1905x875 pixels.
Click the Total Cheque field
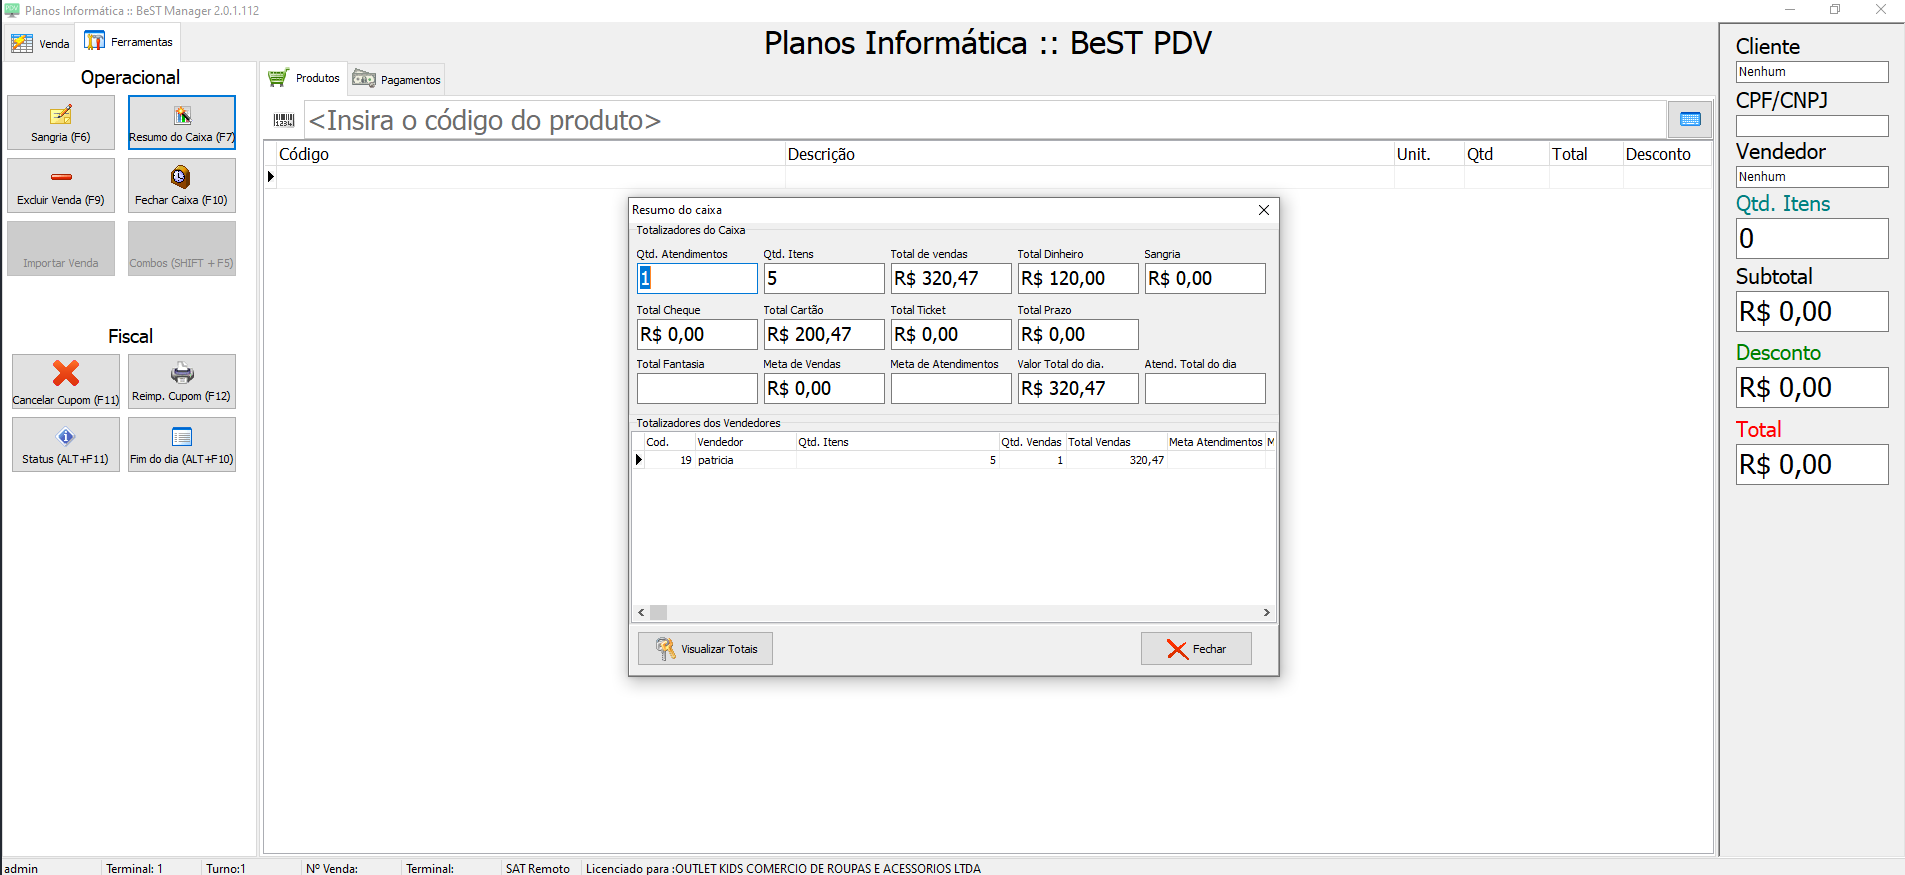tap(697, 334)
